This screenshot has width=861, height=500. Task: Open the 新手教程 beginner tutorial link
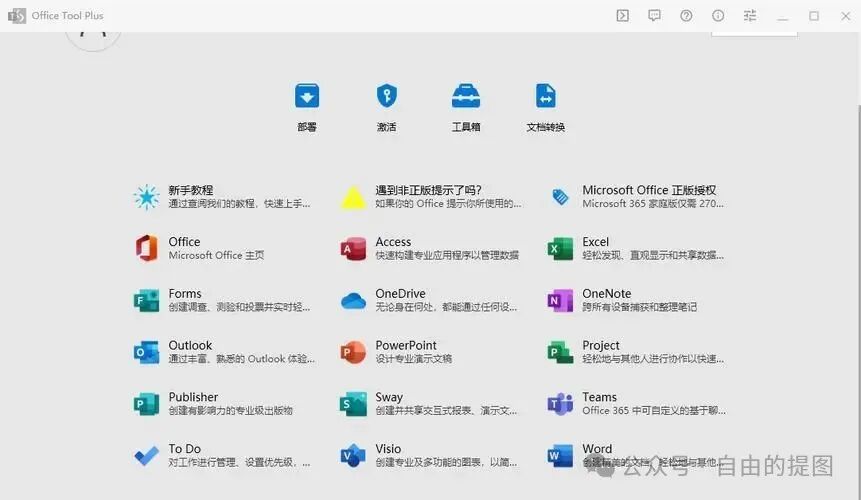pos(190,190)
